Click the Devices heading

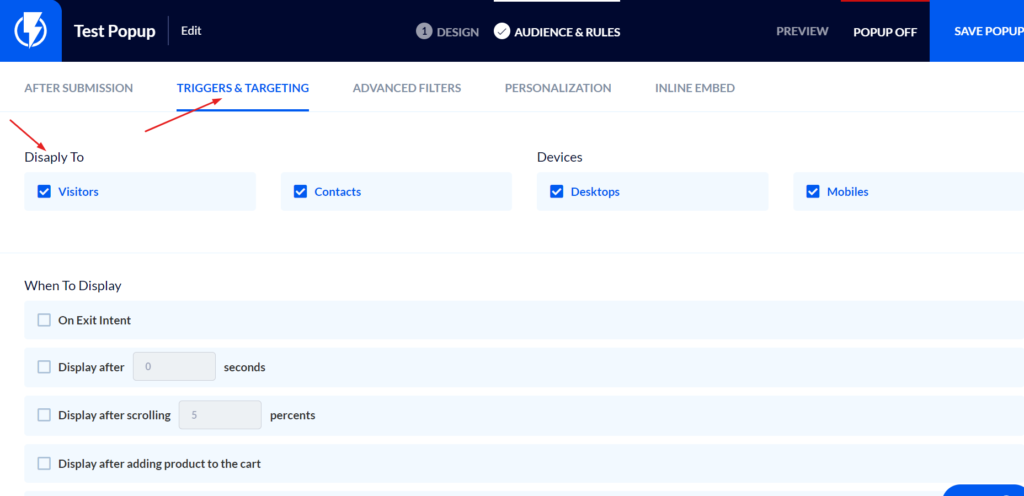click(560, 157)
